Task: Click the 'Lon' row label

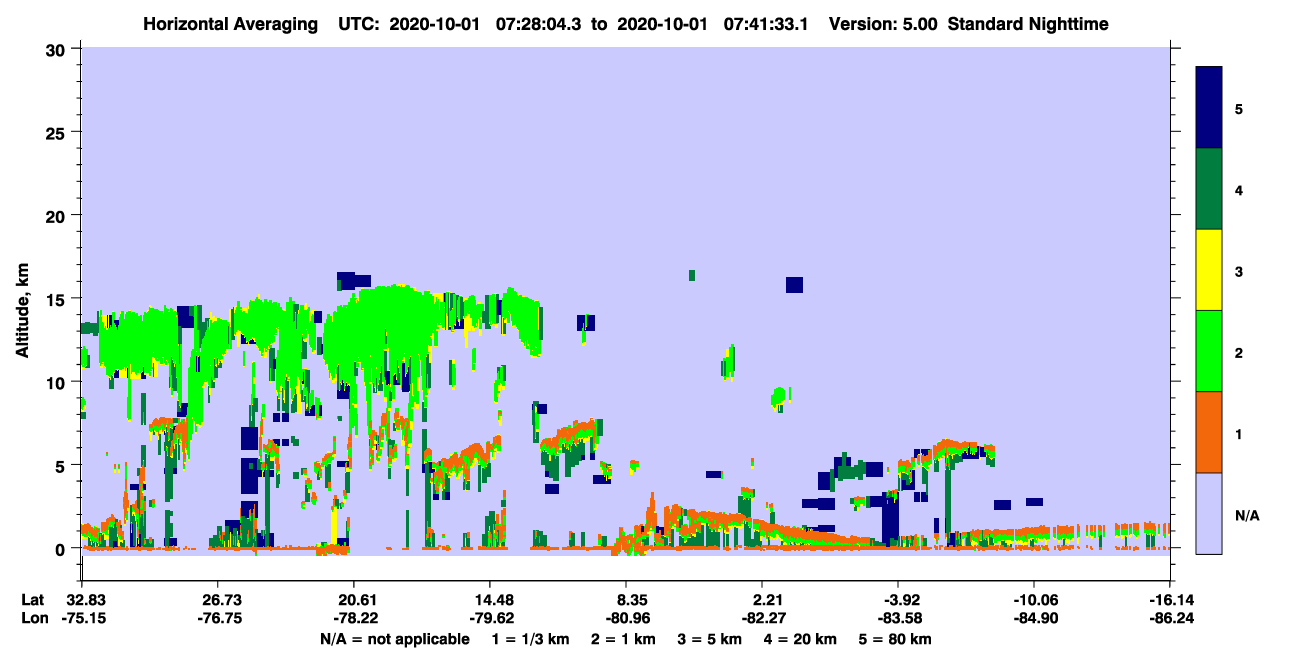Action: coord(33,618)
